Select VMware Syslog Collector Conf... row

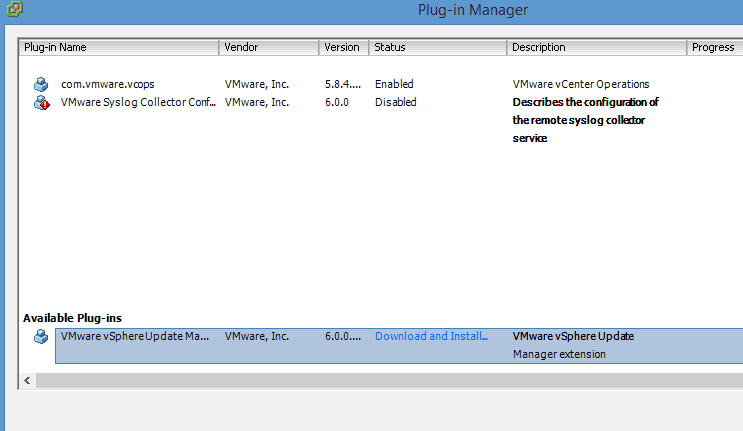coord(138,102)
